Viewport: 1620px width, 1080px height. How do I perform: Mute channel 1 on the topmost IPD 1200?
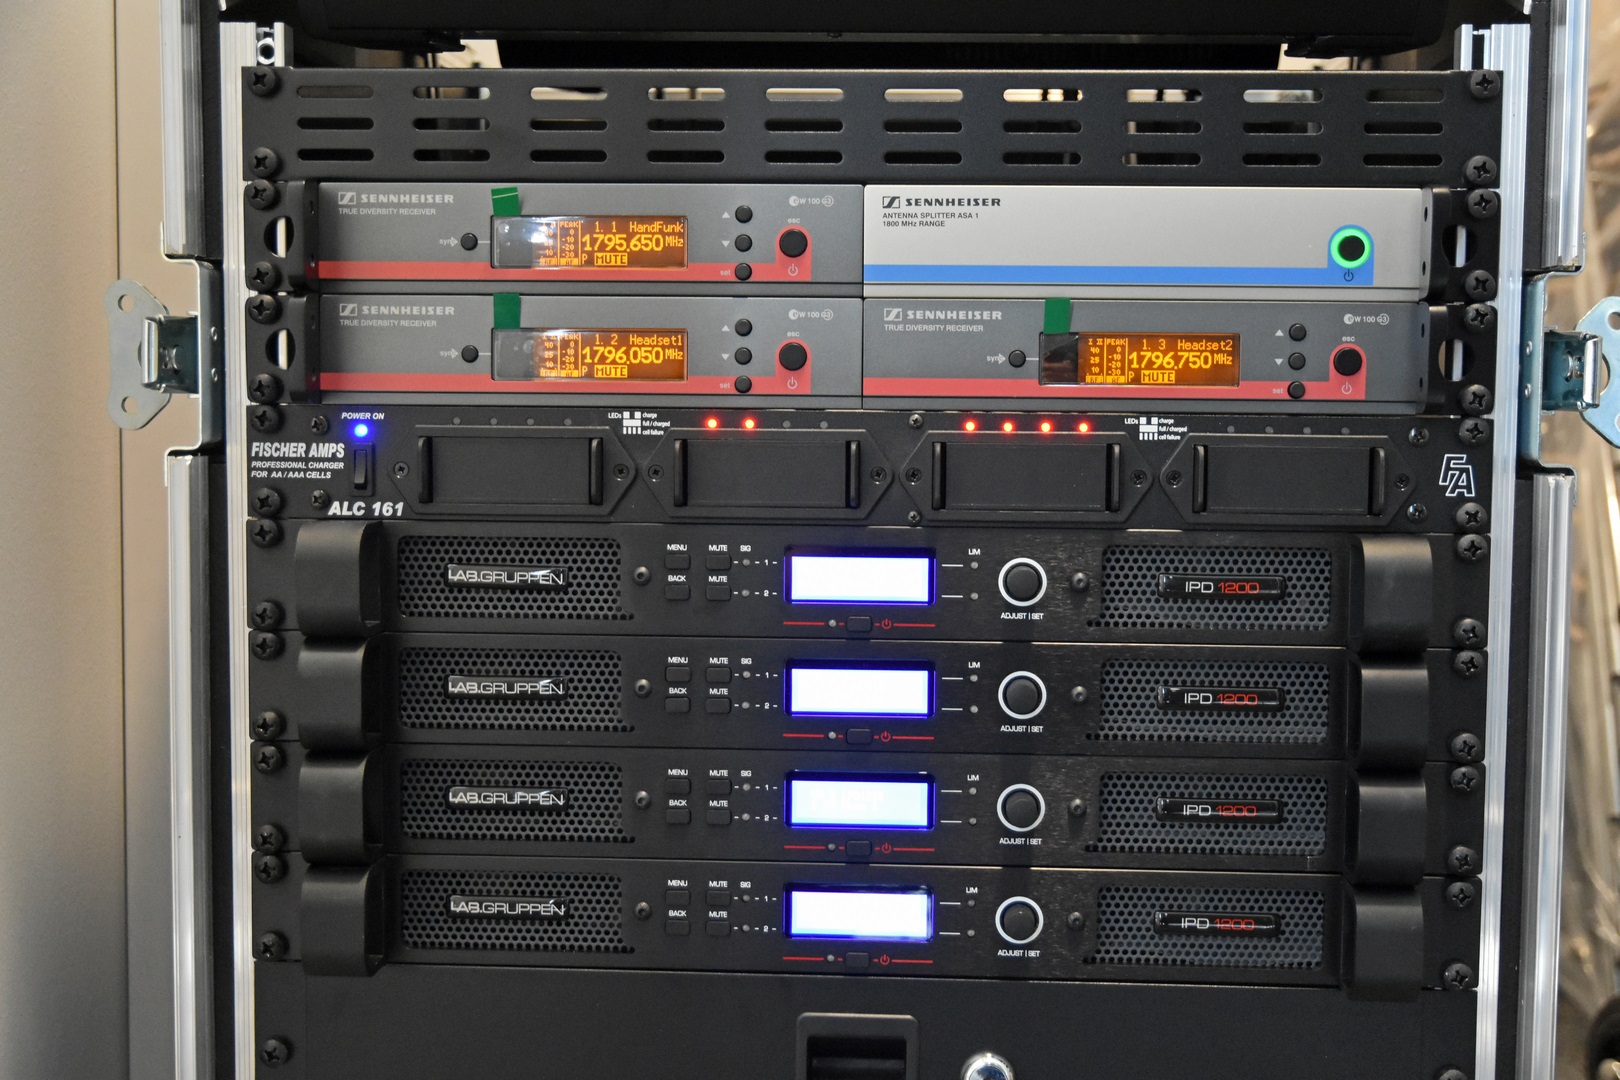tap(718, 562)
